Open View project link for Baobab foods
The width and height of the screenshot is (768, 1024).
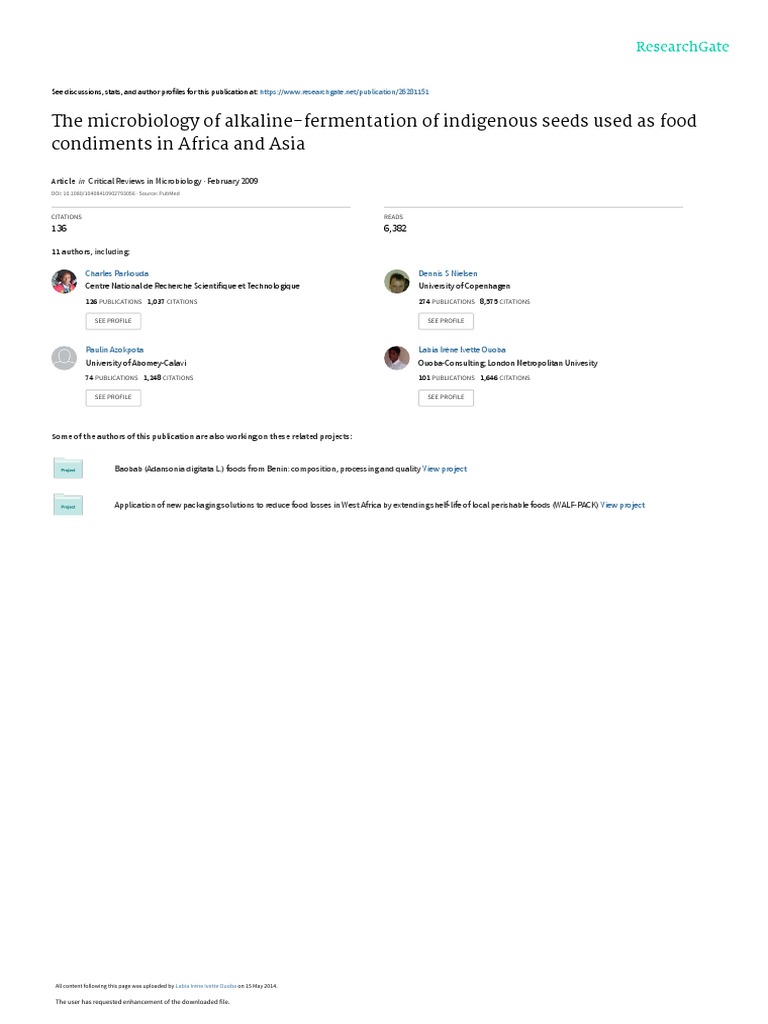click(445, 469)
